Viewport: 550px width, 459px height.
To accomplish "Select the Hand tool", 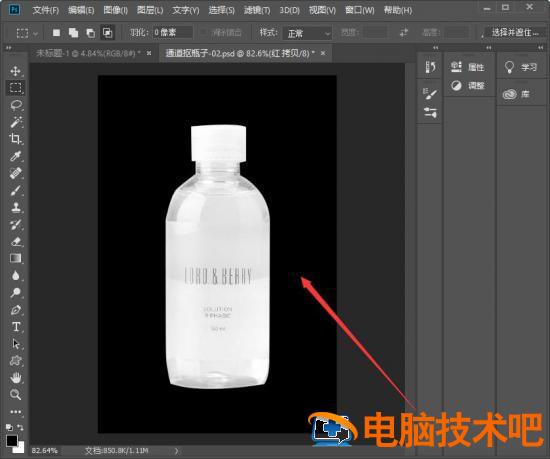I will 15,378.
